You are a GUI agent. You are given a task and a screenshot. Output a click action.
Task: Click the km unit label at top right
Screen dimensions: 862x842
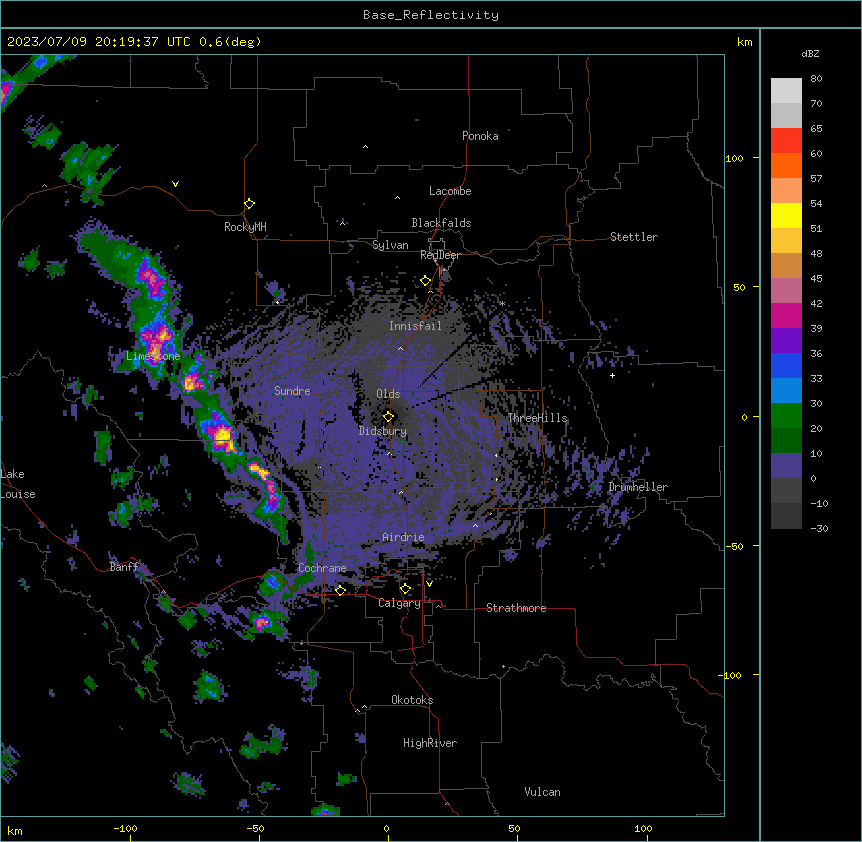coord(745,42)
